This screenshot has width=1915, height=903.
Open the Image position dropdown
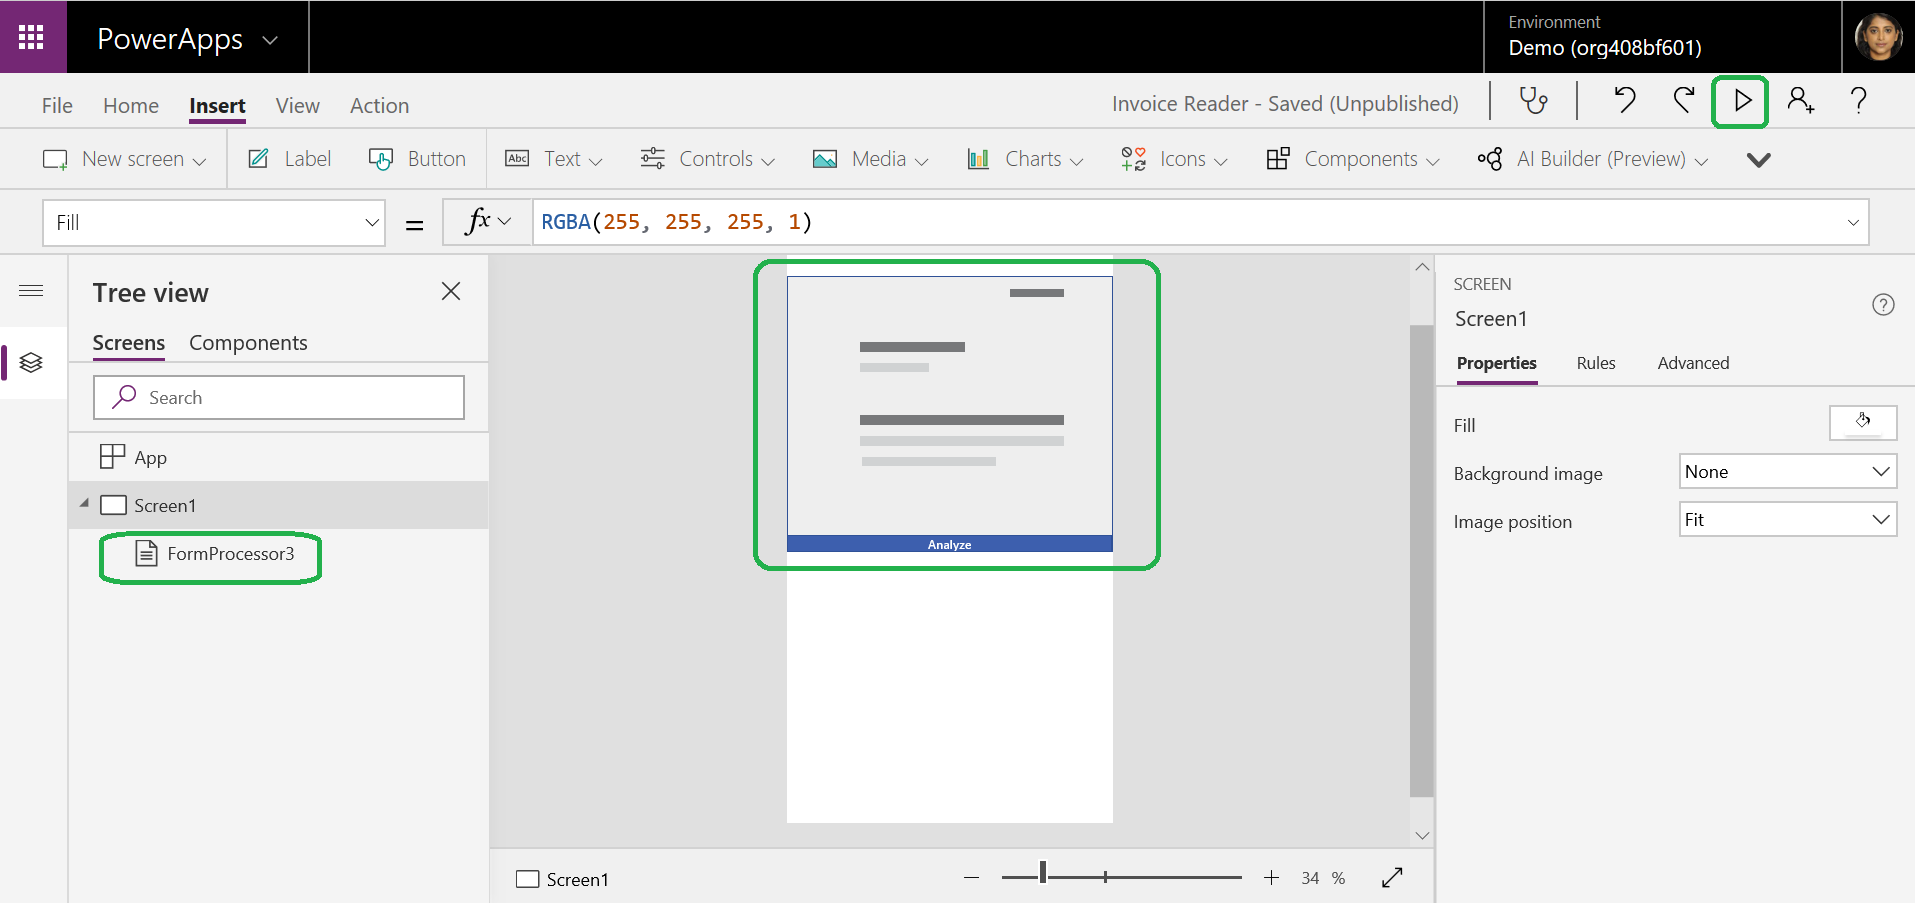point(1787,520)
